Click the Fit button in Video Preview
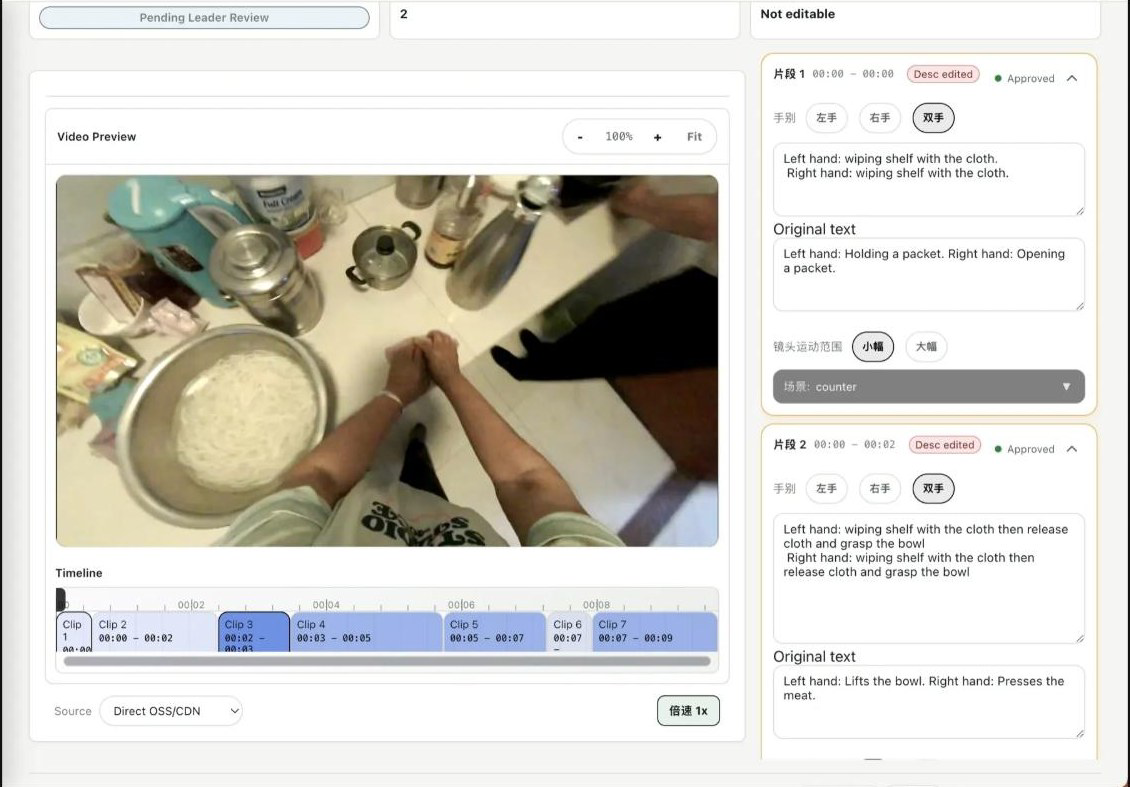The image size is (1130, 787). pyautogui.click(x=694, y=136)
